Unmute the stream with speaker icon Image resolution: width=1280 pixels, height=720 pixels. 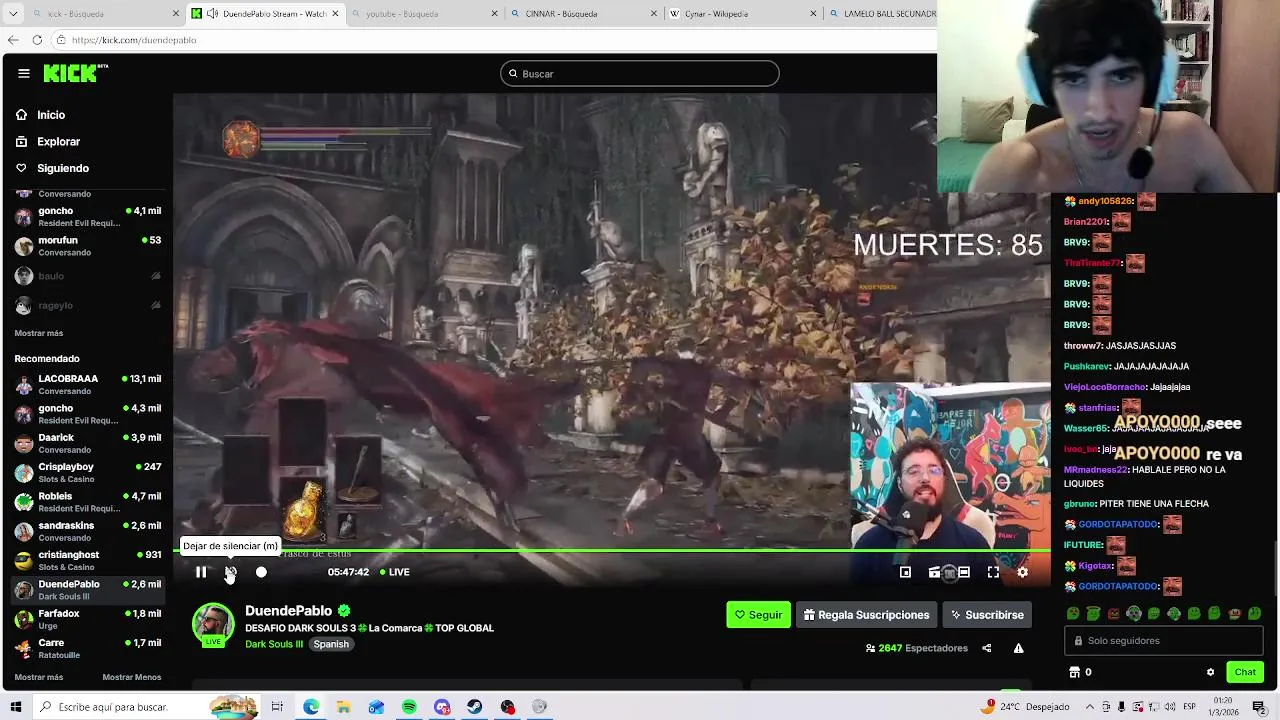tap(230, 572)
